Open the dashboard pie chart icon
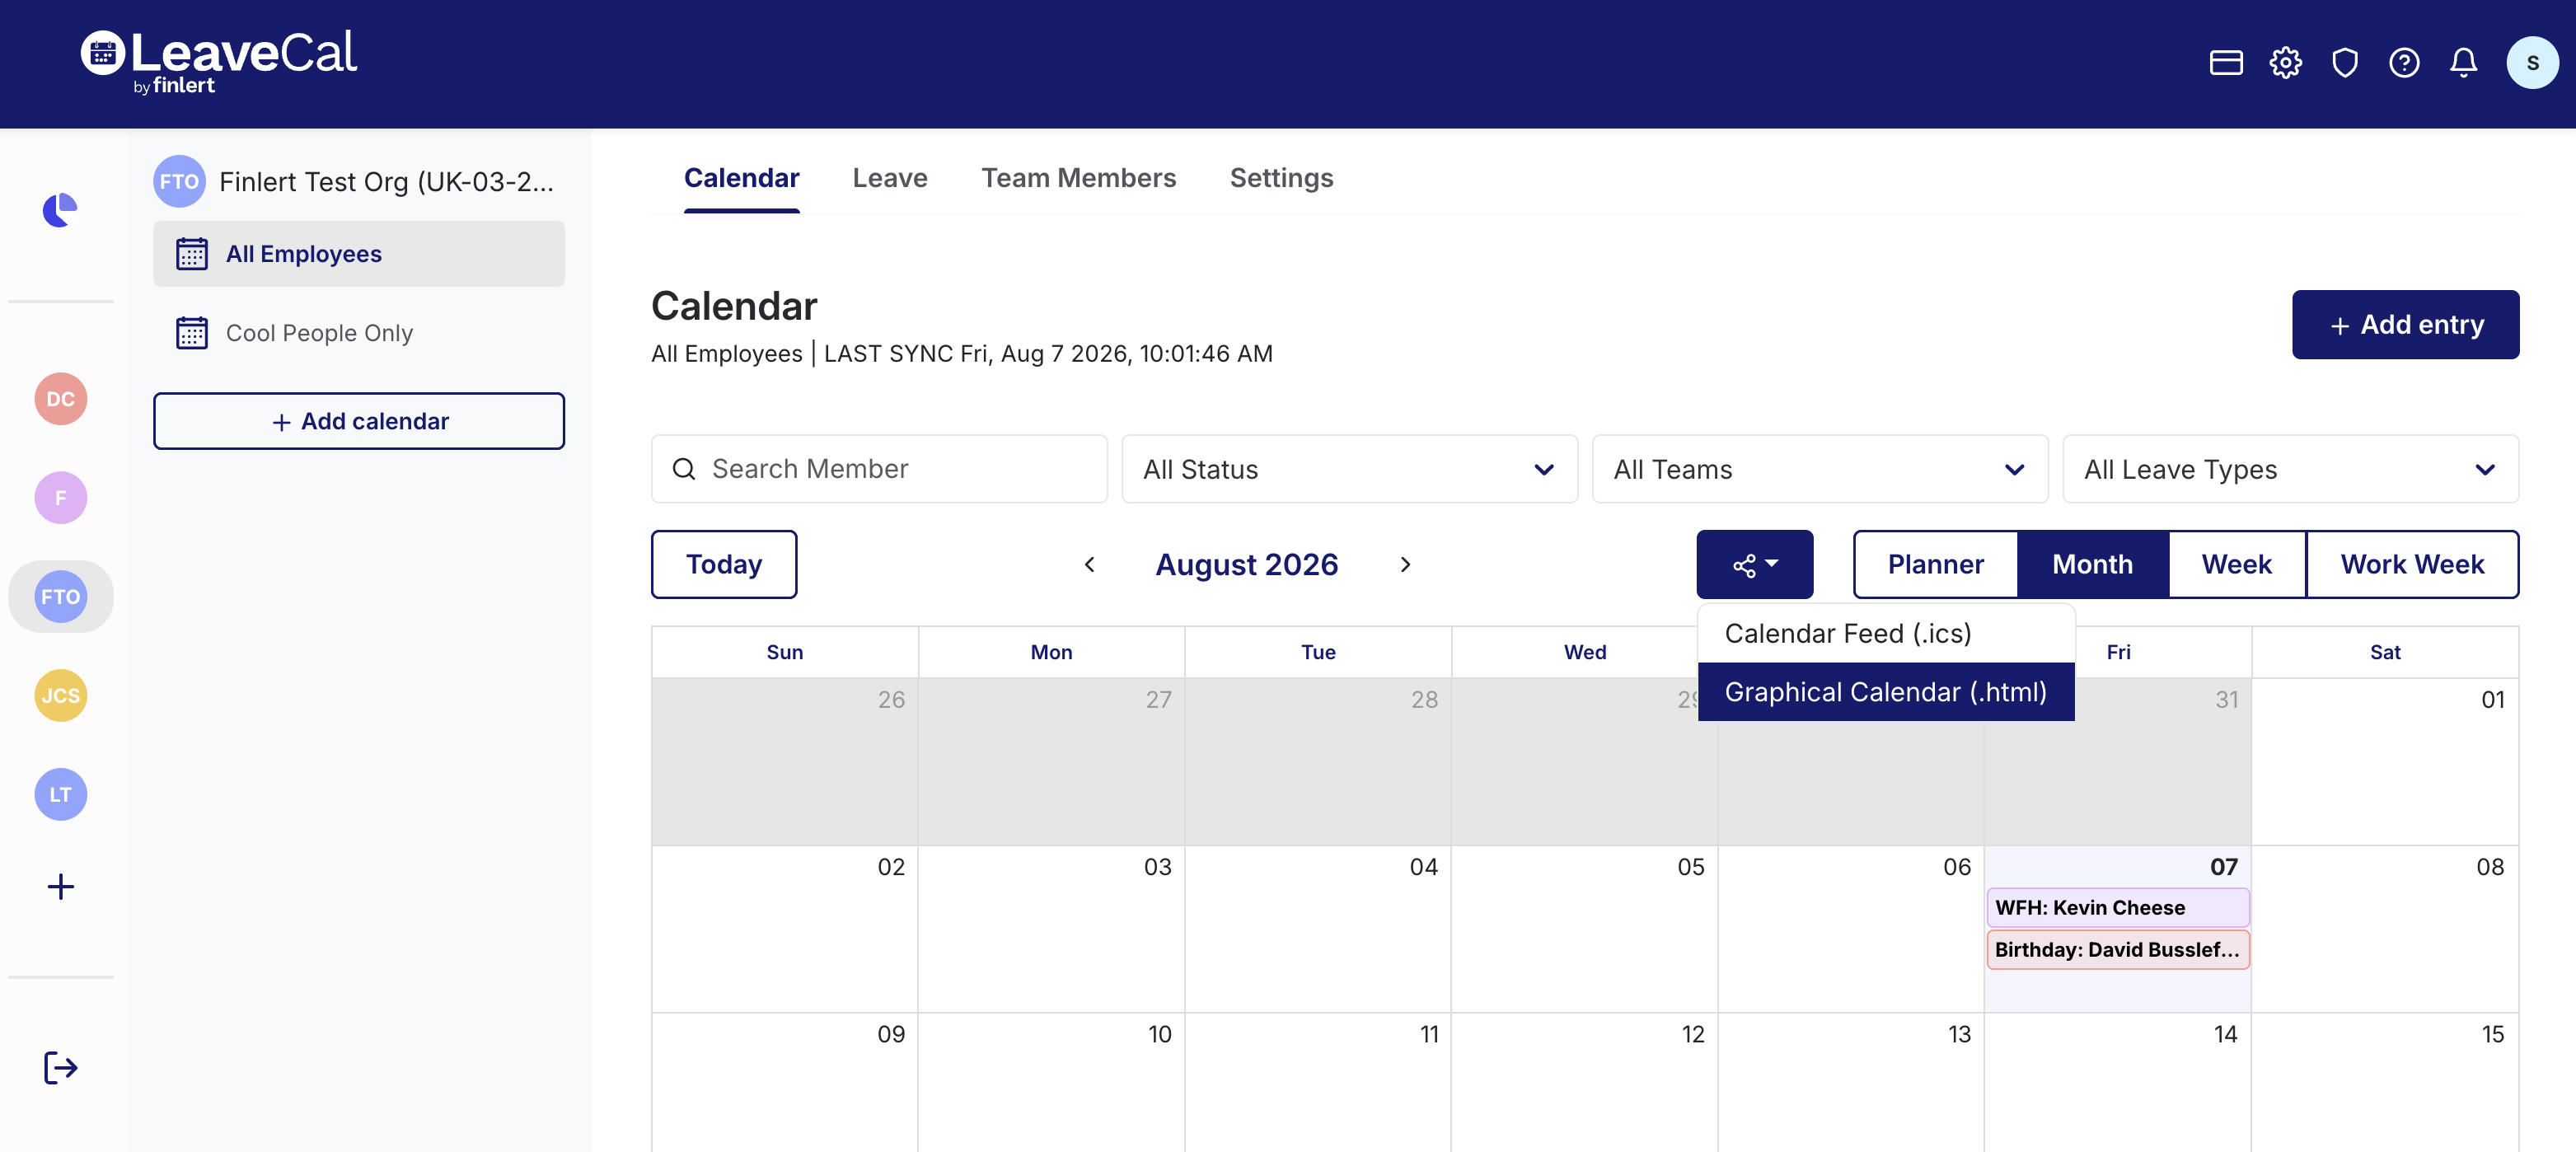 pos(60,210)
